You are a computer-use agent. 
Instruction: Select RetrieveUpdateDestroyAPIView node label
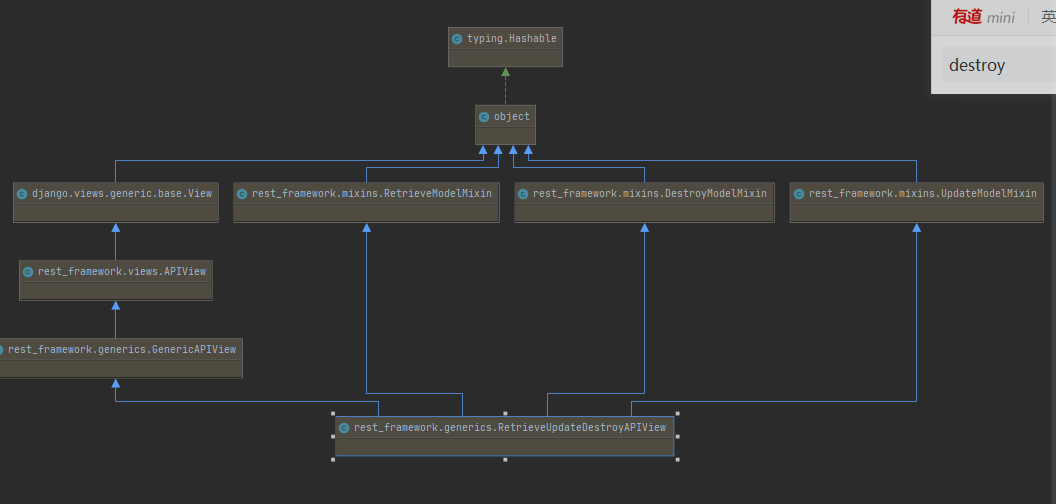pyautogui.click(x=510, y=428)
